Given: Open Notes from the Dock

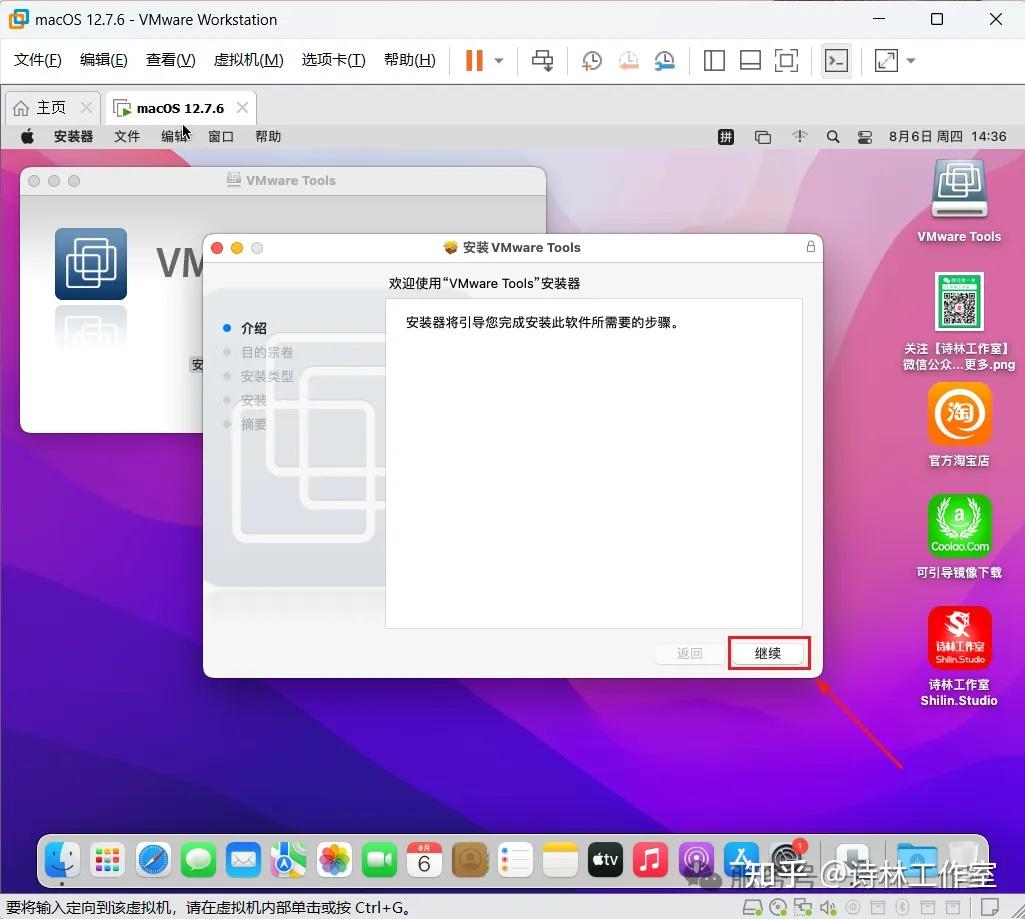Looking at the screenshot, I should [x=560, y=859].
